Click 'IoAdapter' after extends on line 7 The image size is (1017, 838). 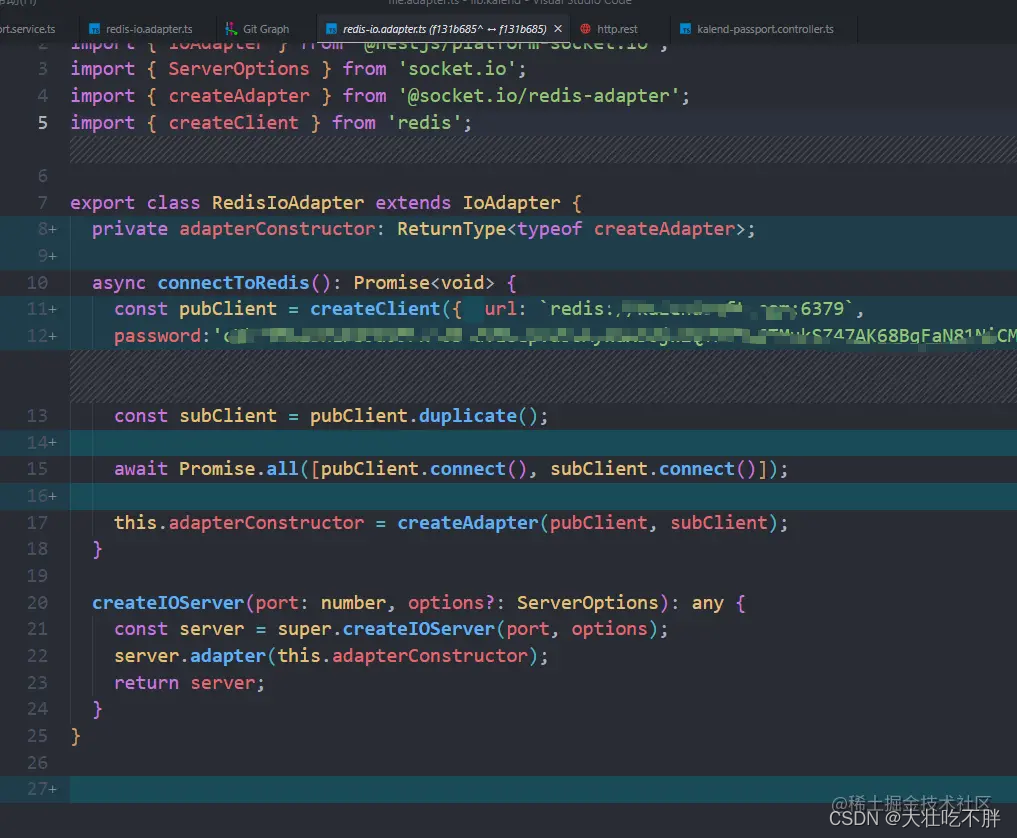tap(511, 203)
